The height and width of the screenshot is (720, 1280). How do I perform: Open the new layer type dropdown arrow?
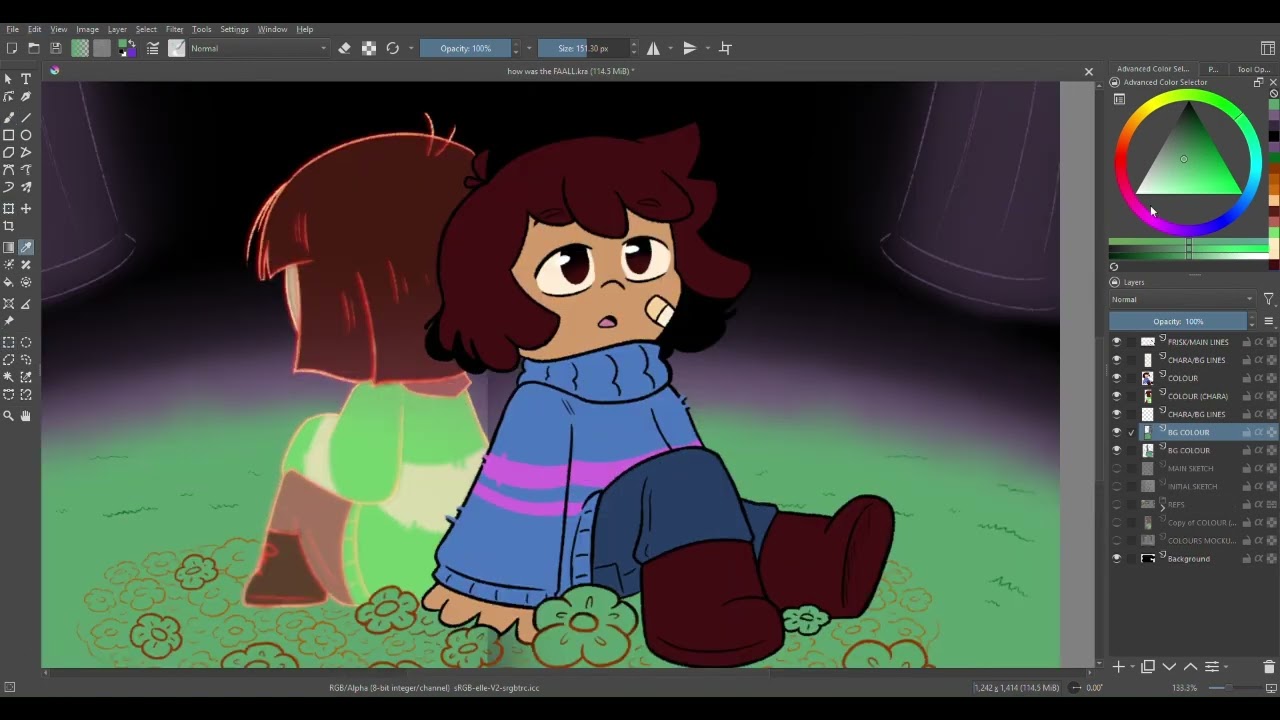coord(1131,667)
